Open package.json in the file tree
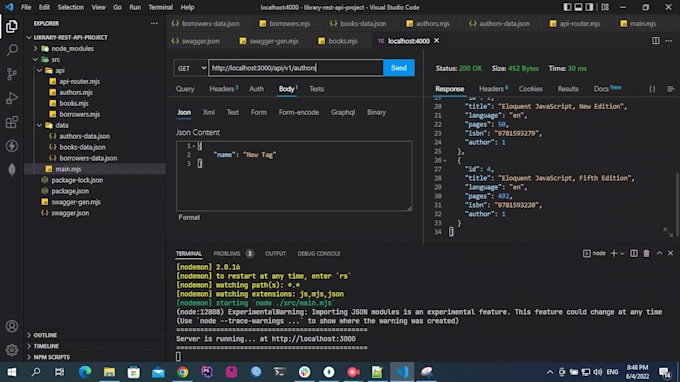Image resolution: width=680 pixels, height=382 pixels. coord(70,191)
